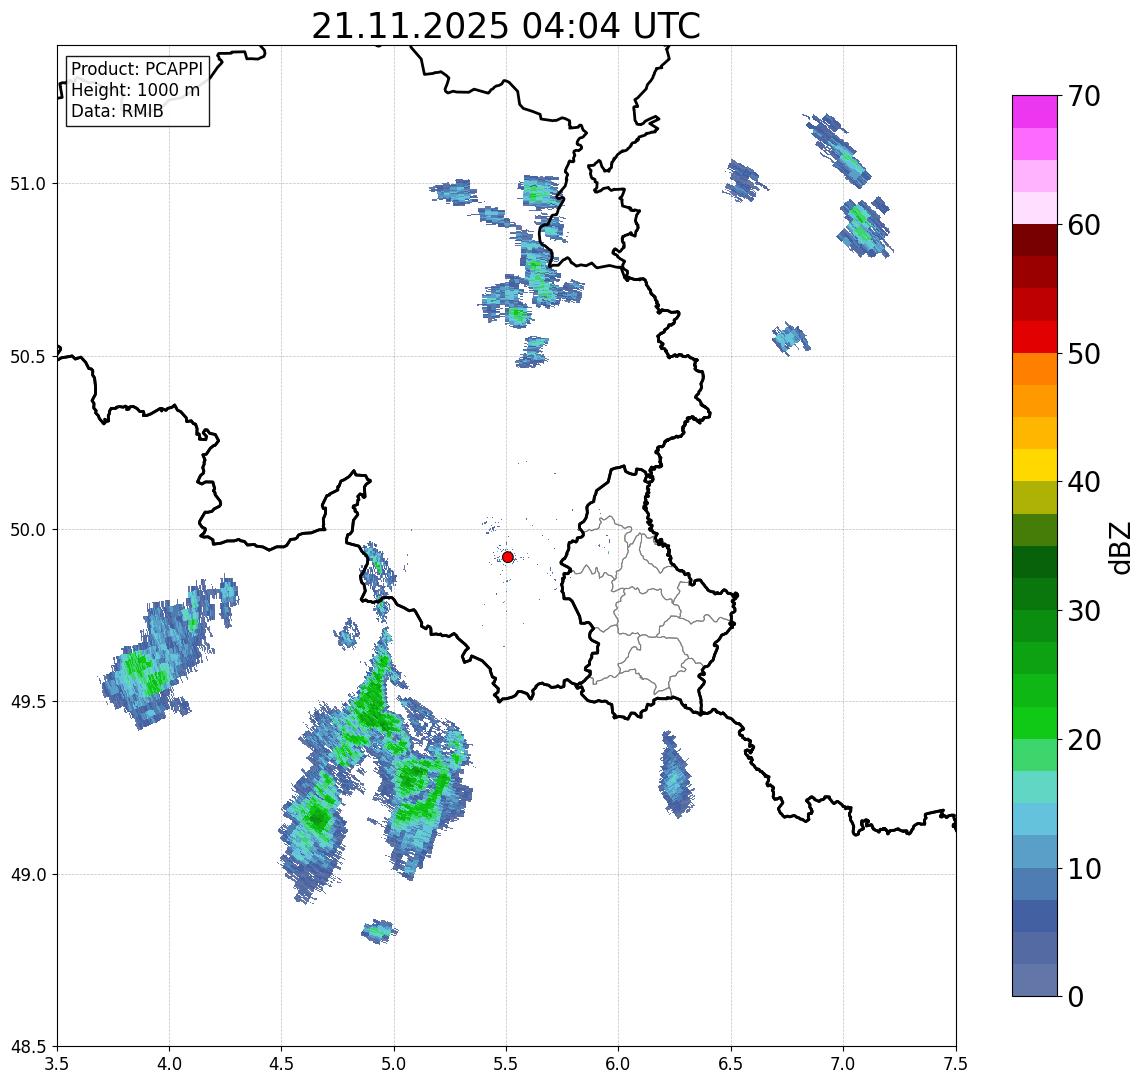The width and height of the screenshot is (1145, 1084).
Task: Click the latitude axis label 48.5
Action: tap(28, 1047)
